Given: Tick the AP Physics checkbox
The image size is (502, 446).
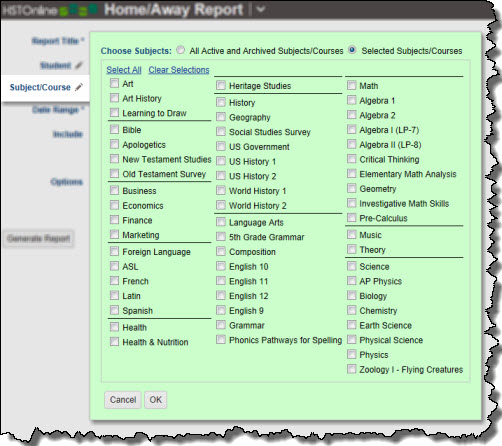Looking at the screenshot, I should 352,281.
